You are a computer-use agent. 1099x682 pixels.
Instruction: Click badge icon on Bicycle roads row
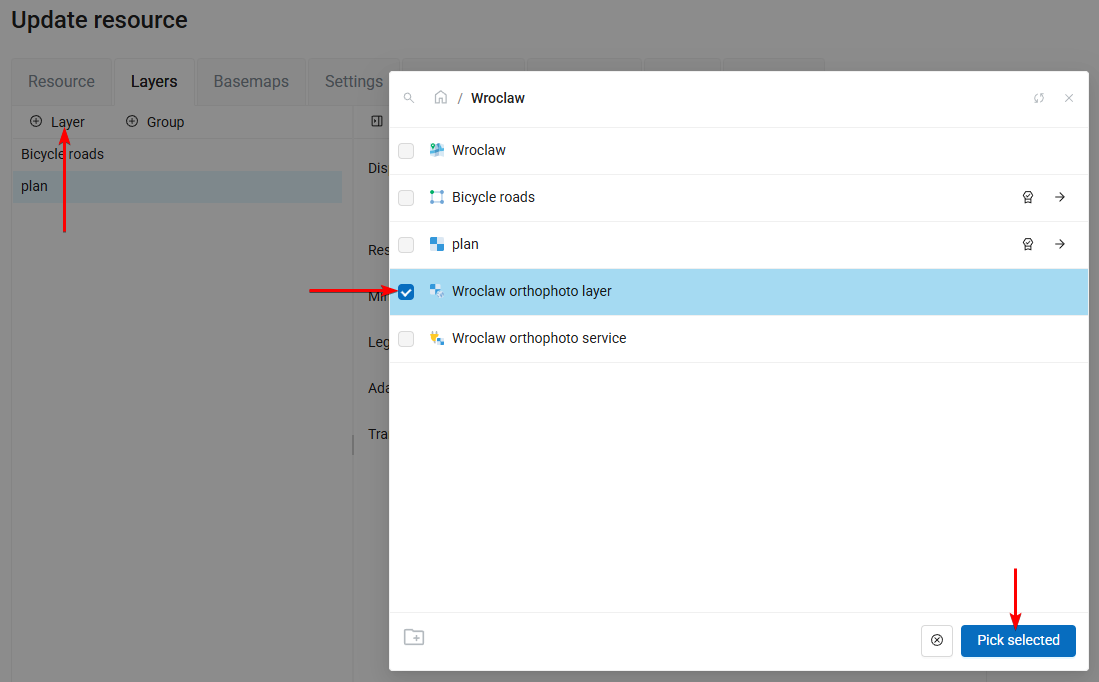pyautogui.click(x=1027, y=198)
